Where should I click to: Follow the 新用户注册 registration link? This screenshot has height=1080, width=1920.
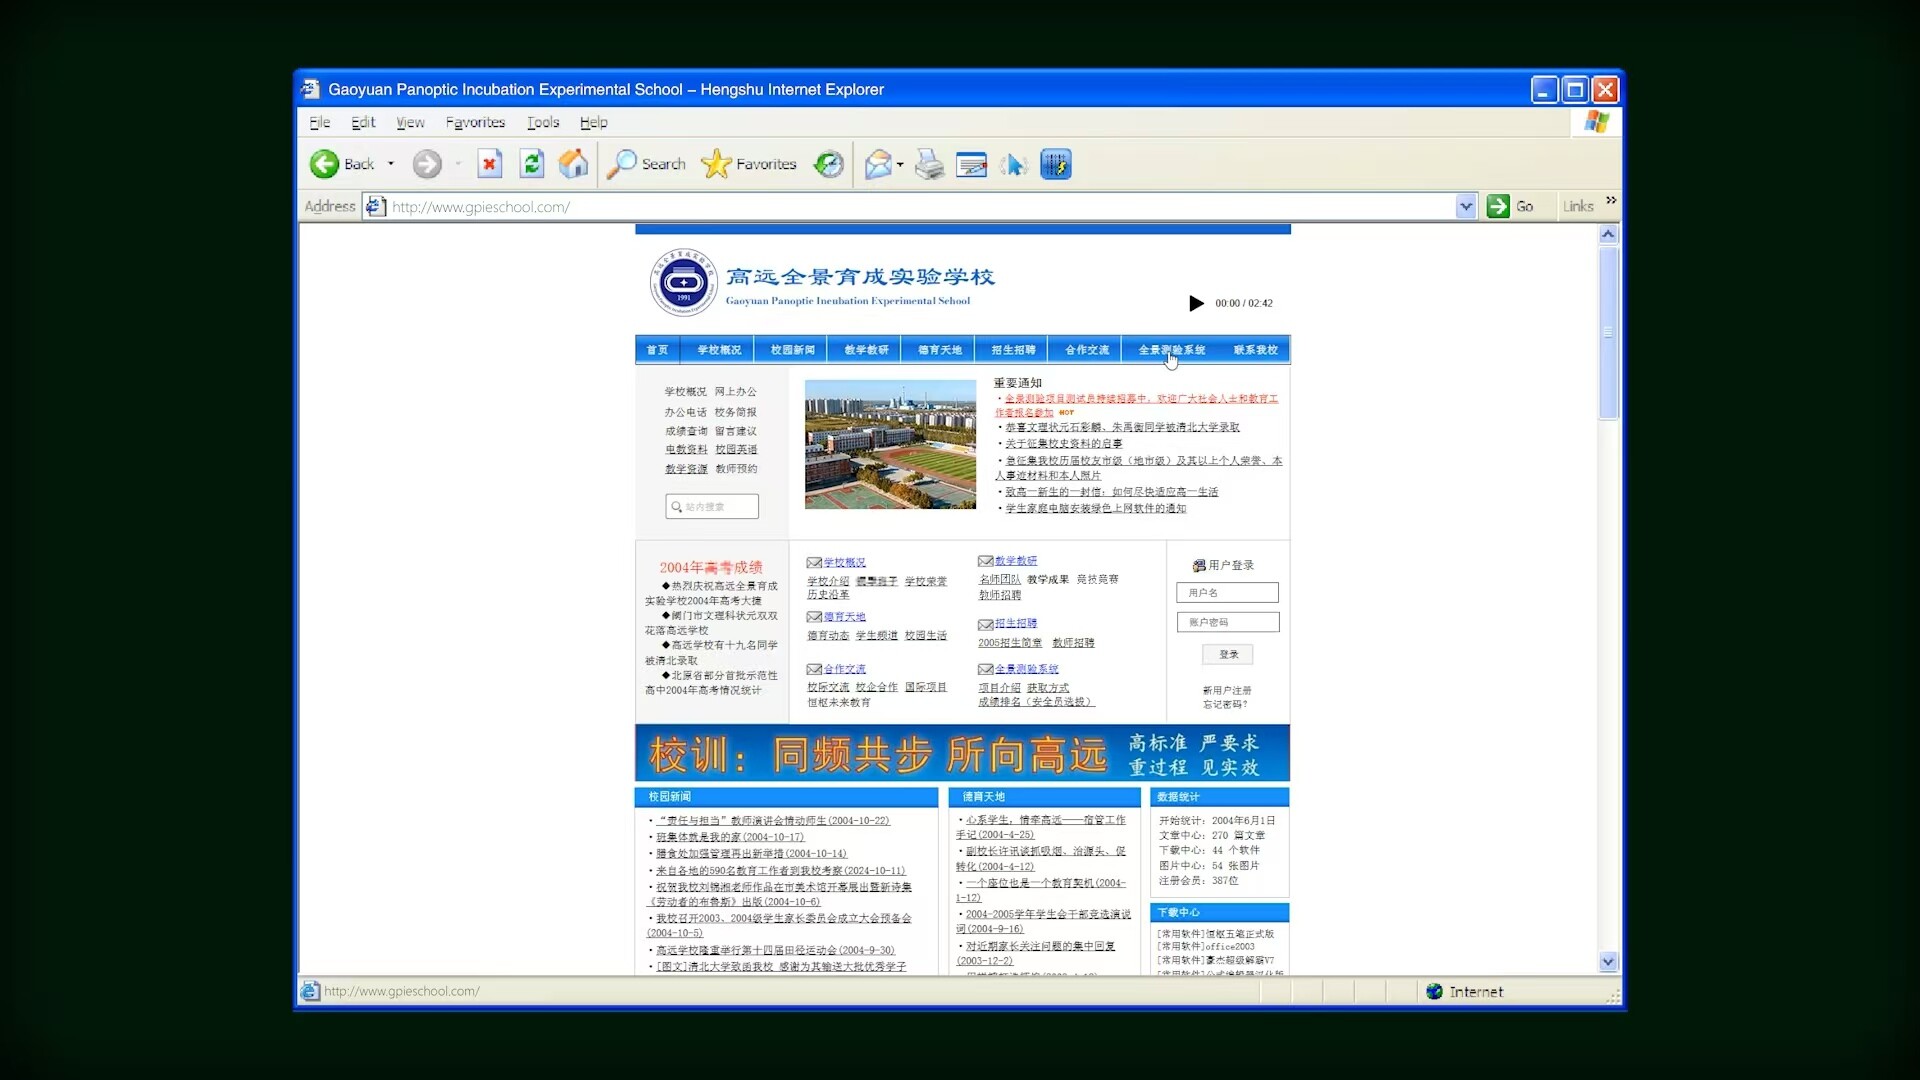1226,689
